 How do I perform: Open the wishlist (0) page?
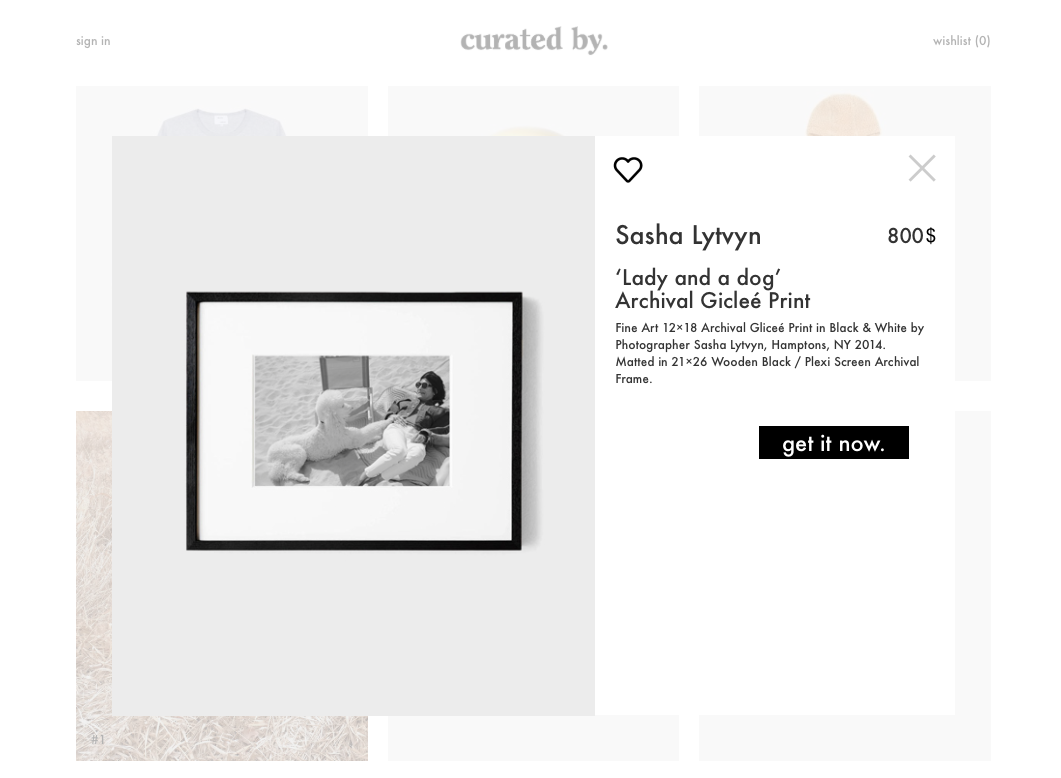click(961, 41)
